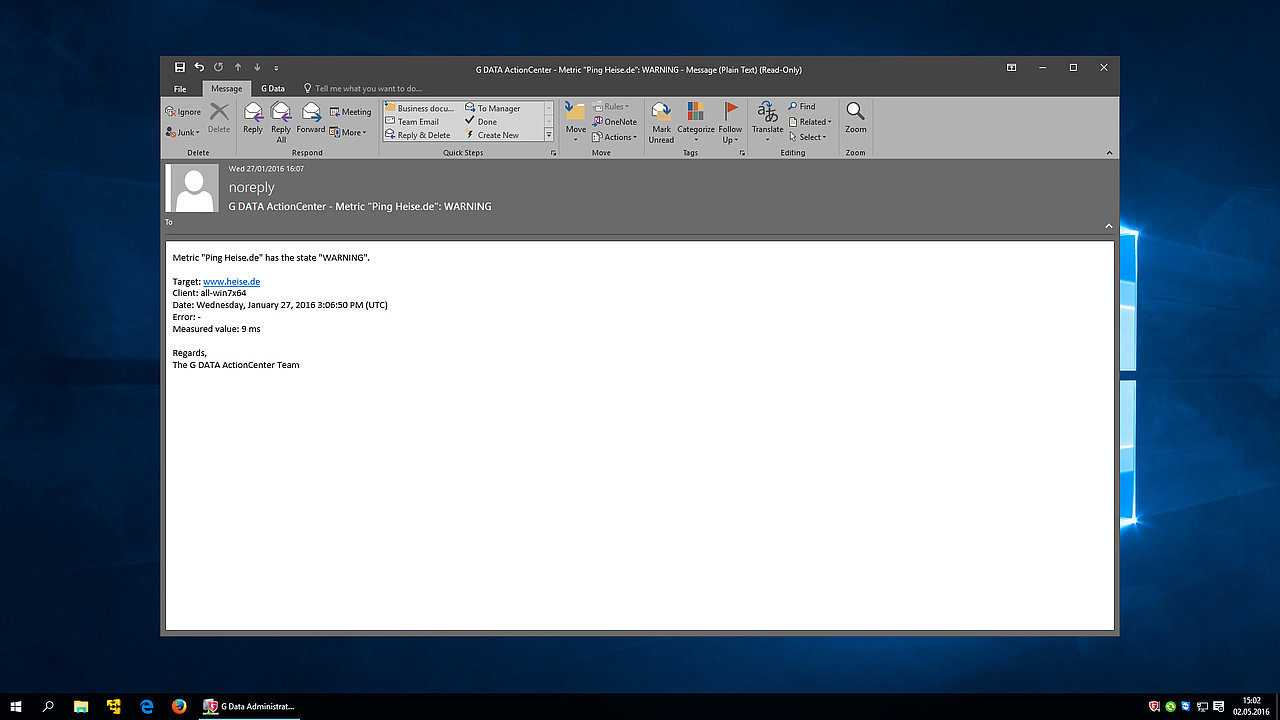
Task: Open the www.heise.de link
Action: (x=231, y=282)
